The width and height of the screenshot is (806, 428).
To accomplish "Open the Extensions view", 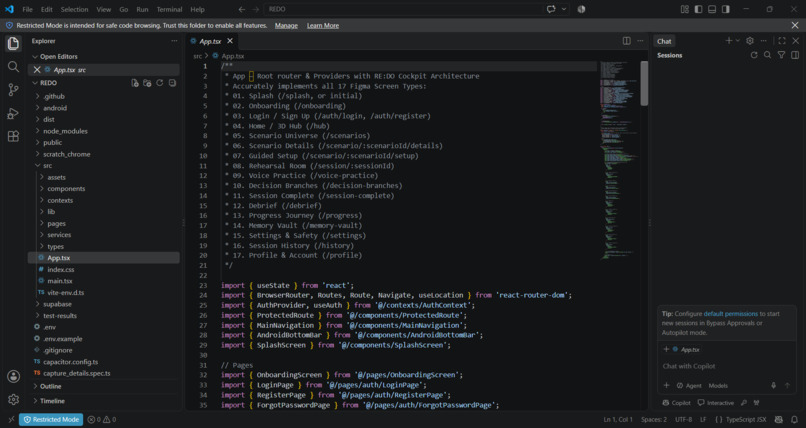I will (13, 136).
